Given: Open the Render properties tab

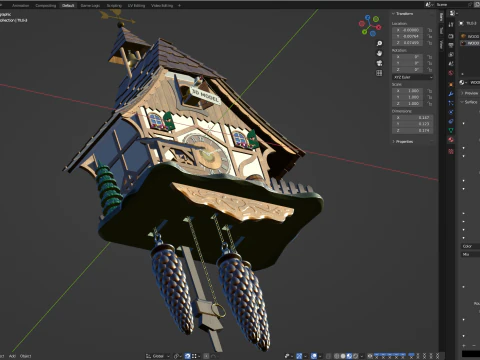Looking at the screenshot, I should coord(451,36).
